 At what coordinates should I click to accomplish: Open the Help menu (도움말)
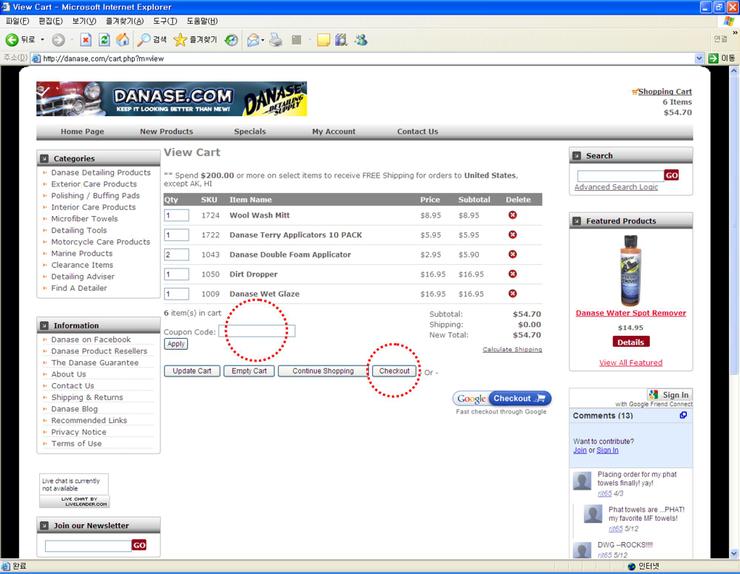coord(202,21)
